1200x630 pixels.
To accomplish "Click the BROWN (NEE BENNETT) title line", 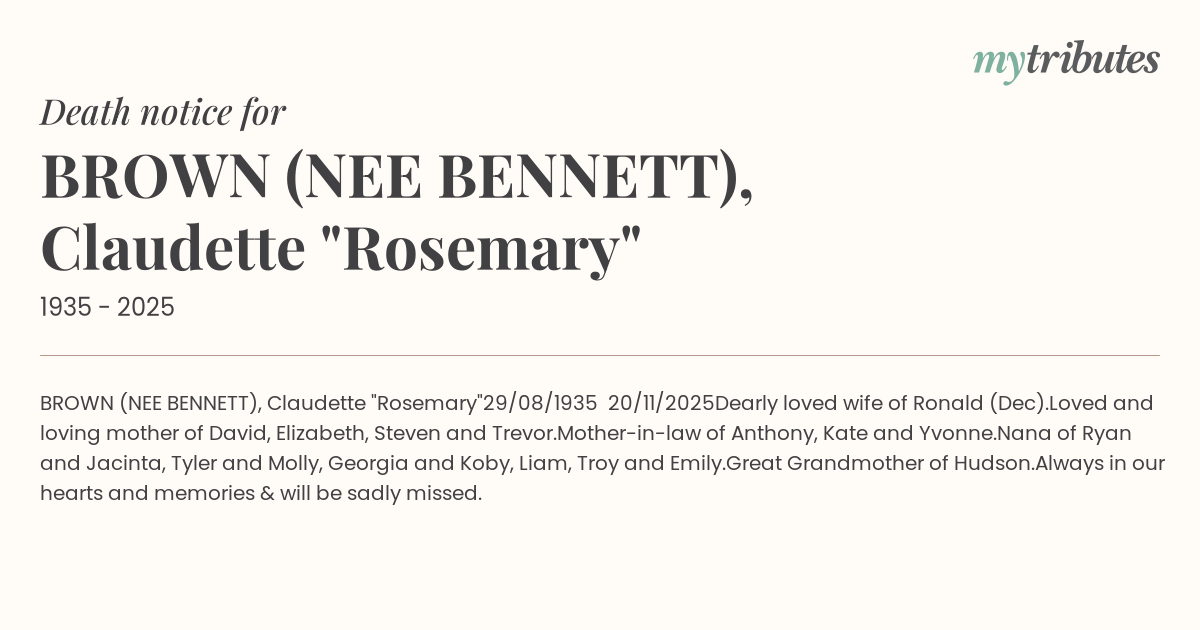I will tap(396, 176).
